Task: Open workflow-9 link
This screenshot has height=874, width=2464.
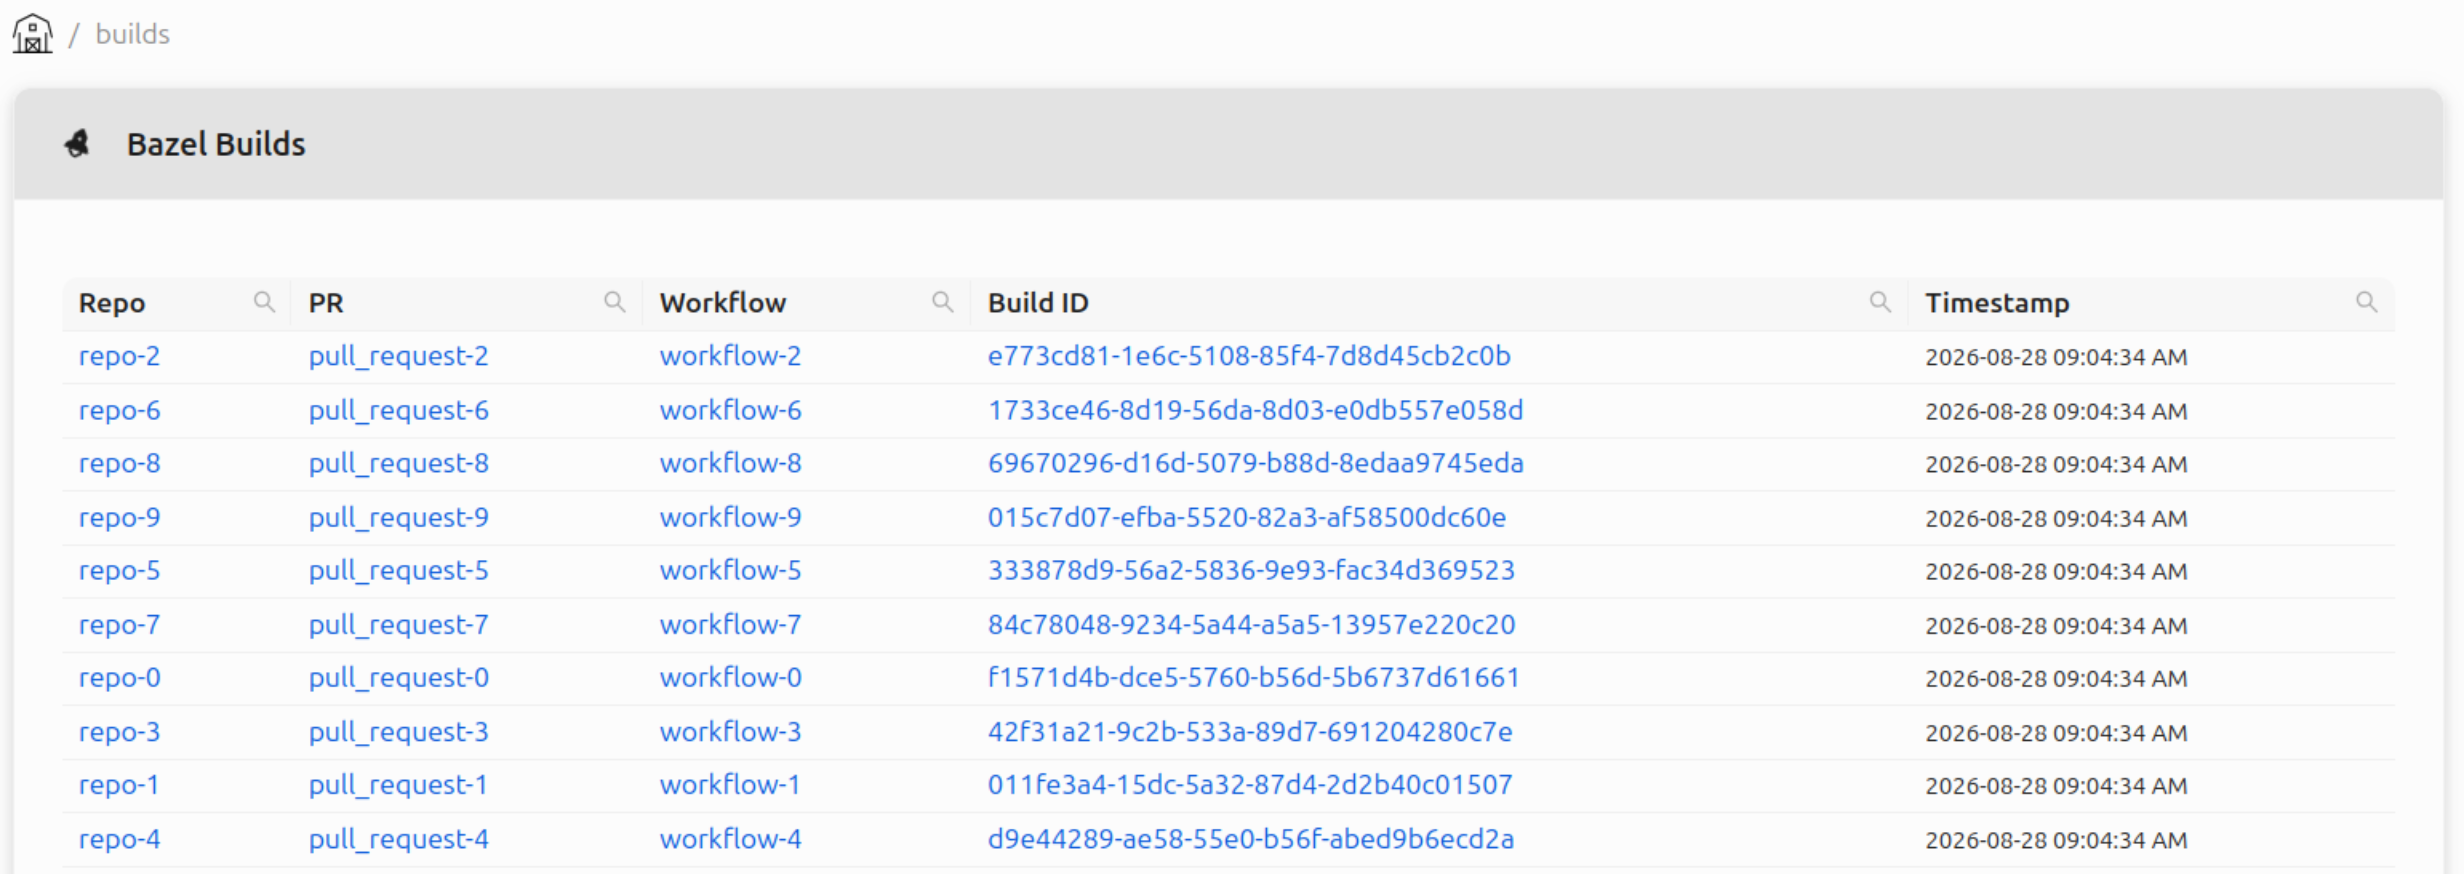Action: coord(731,517)
